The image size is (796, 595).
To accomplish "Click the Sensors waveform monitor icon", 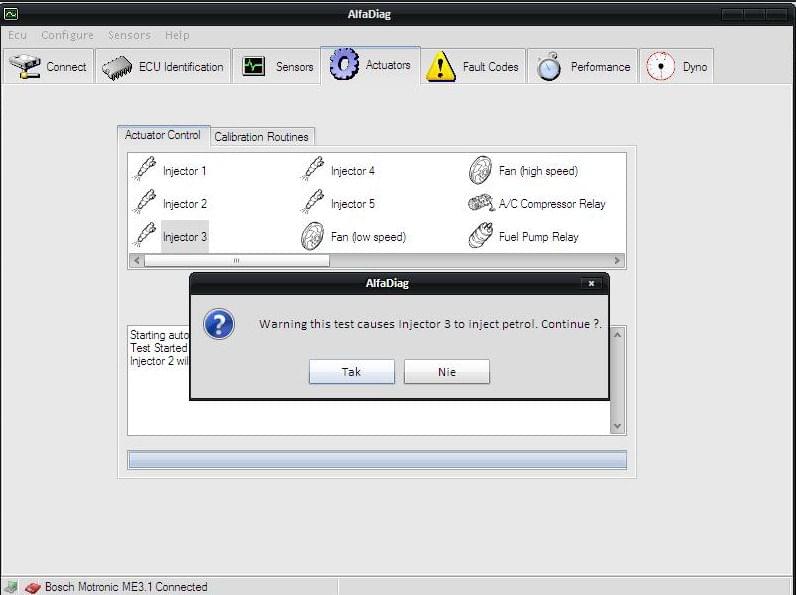I will (x=253, y=67).
